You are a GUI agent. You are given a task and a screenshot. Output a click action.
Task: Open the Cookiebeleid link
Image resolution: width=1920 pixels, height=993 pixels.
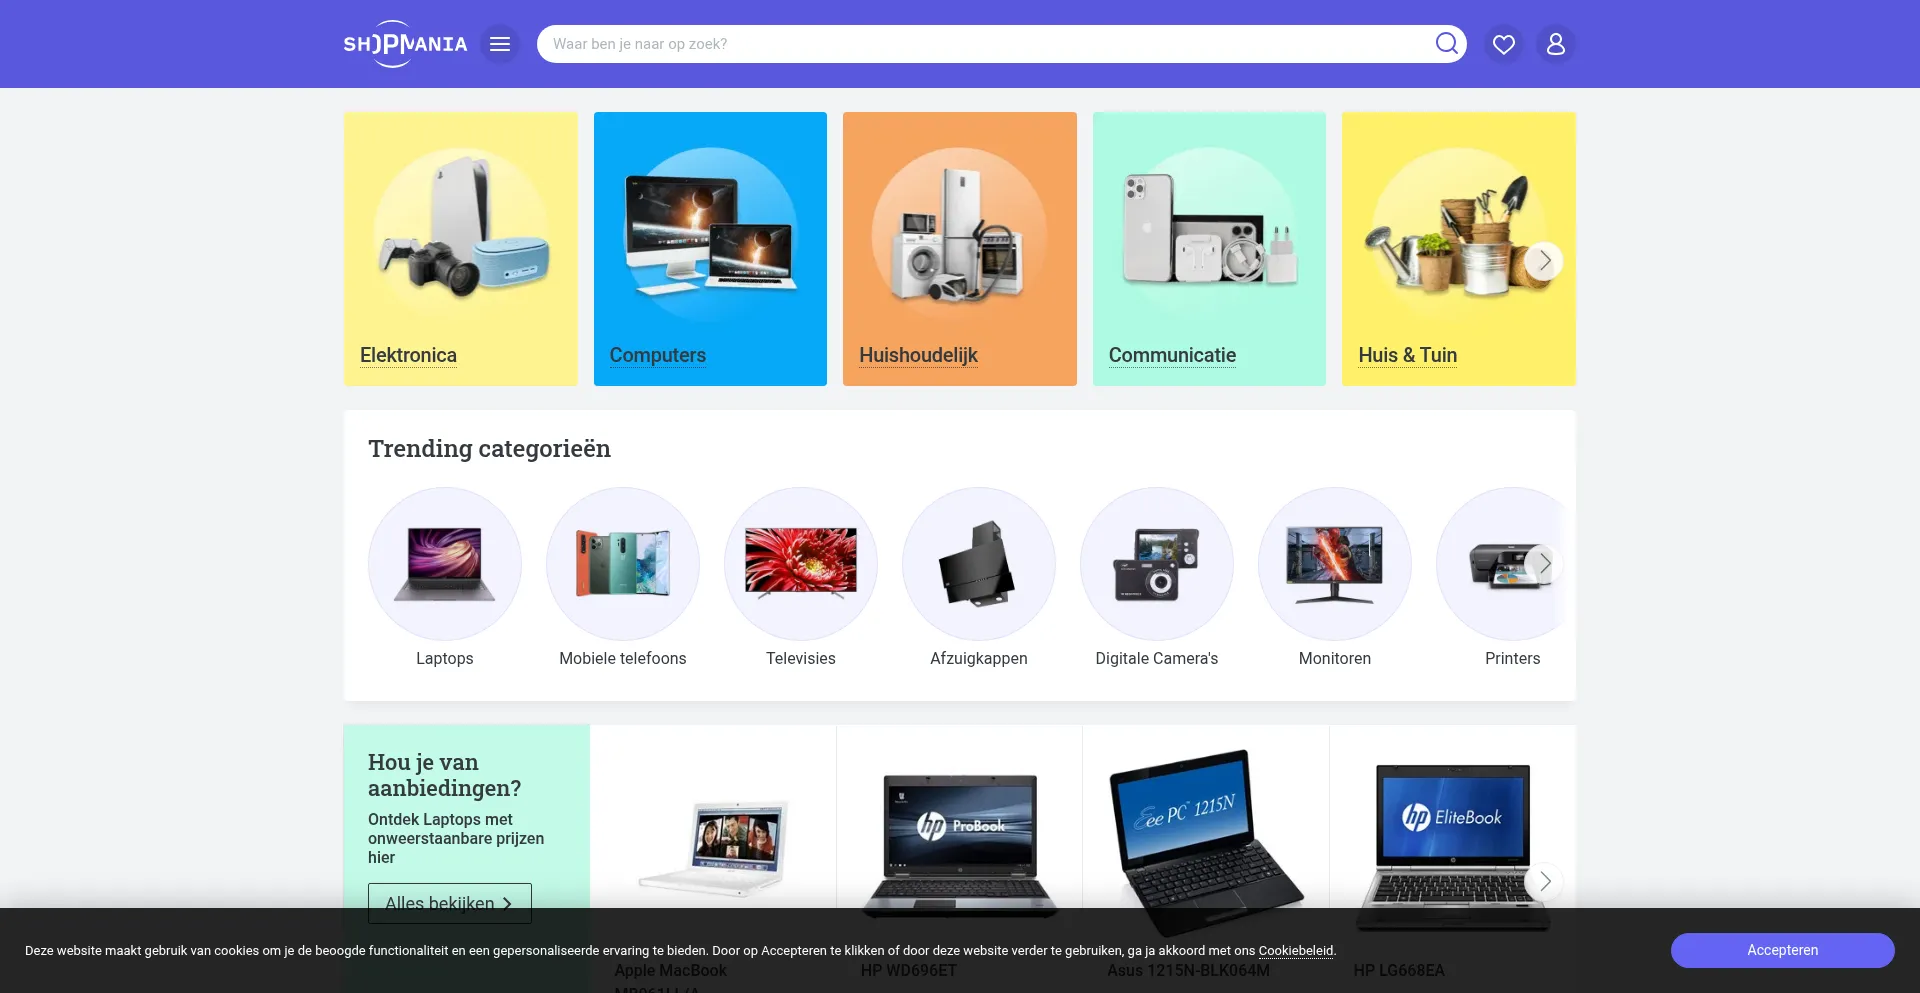(1295, 951)
